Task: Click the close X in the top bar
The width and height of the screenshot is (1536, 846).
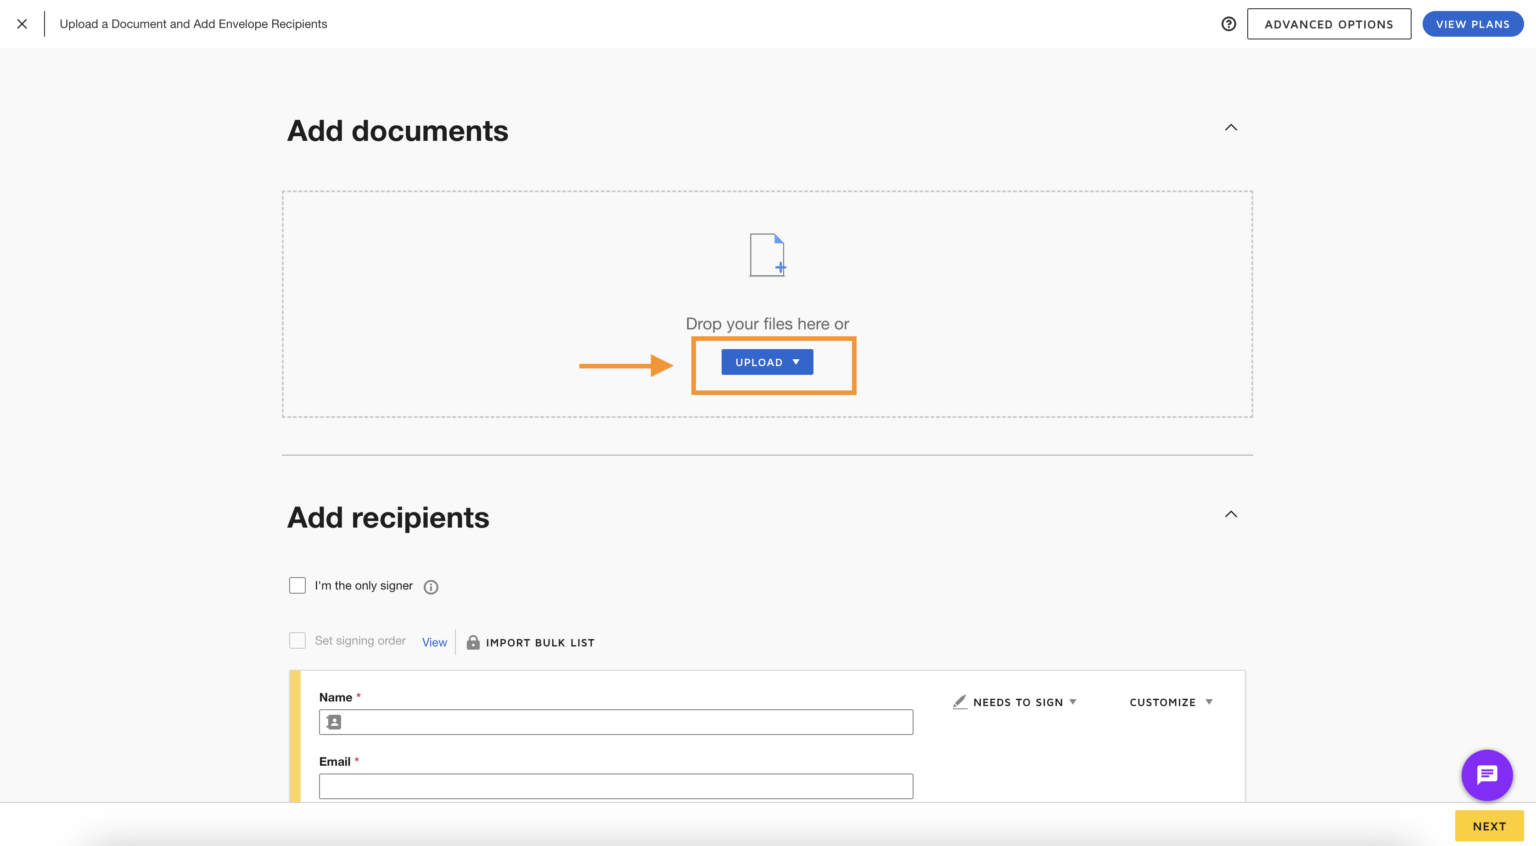Action: pyautogui.click(x=22, y=23)
